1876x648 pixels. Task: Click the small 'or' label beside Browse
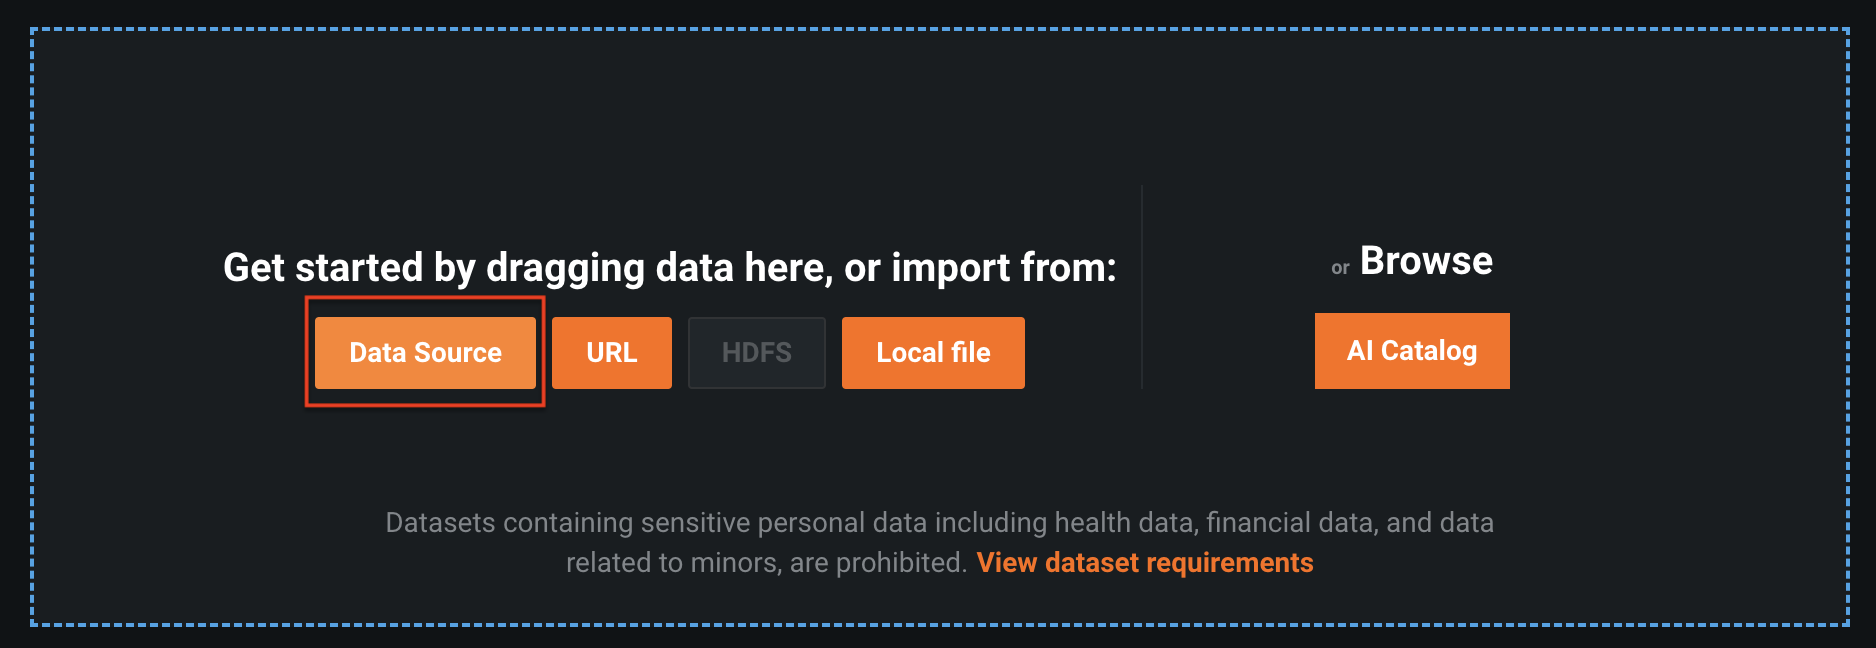point(1340,268)
